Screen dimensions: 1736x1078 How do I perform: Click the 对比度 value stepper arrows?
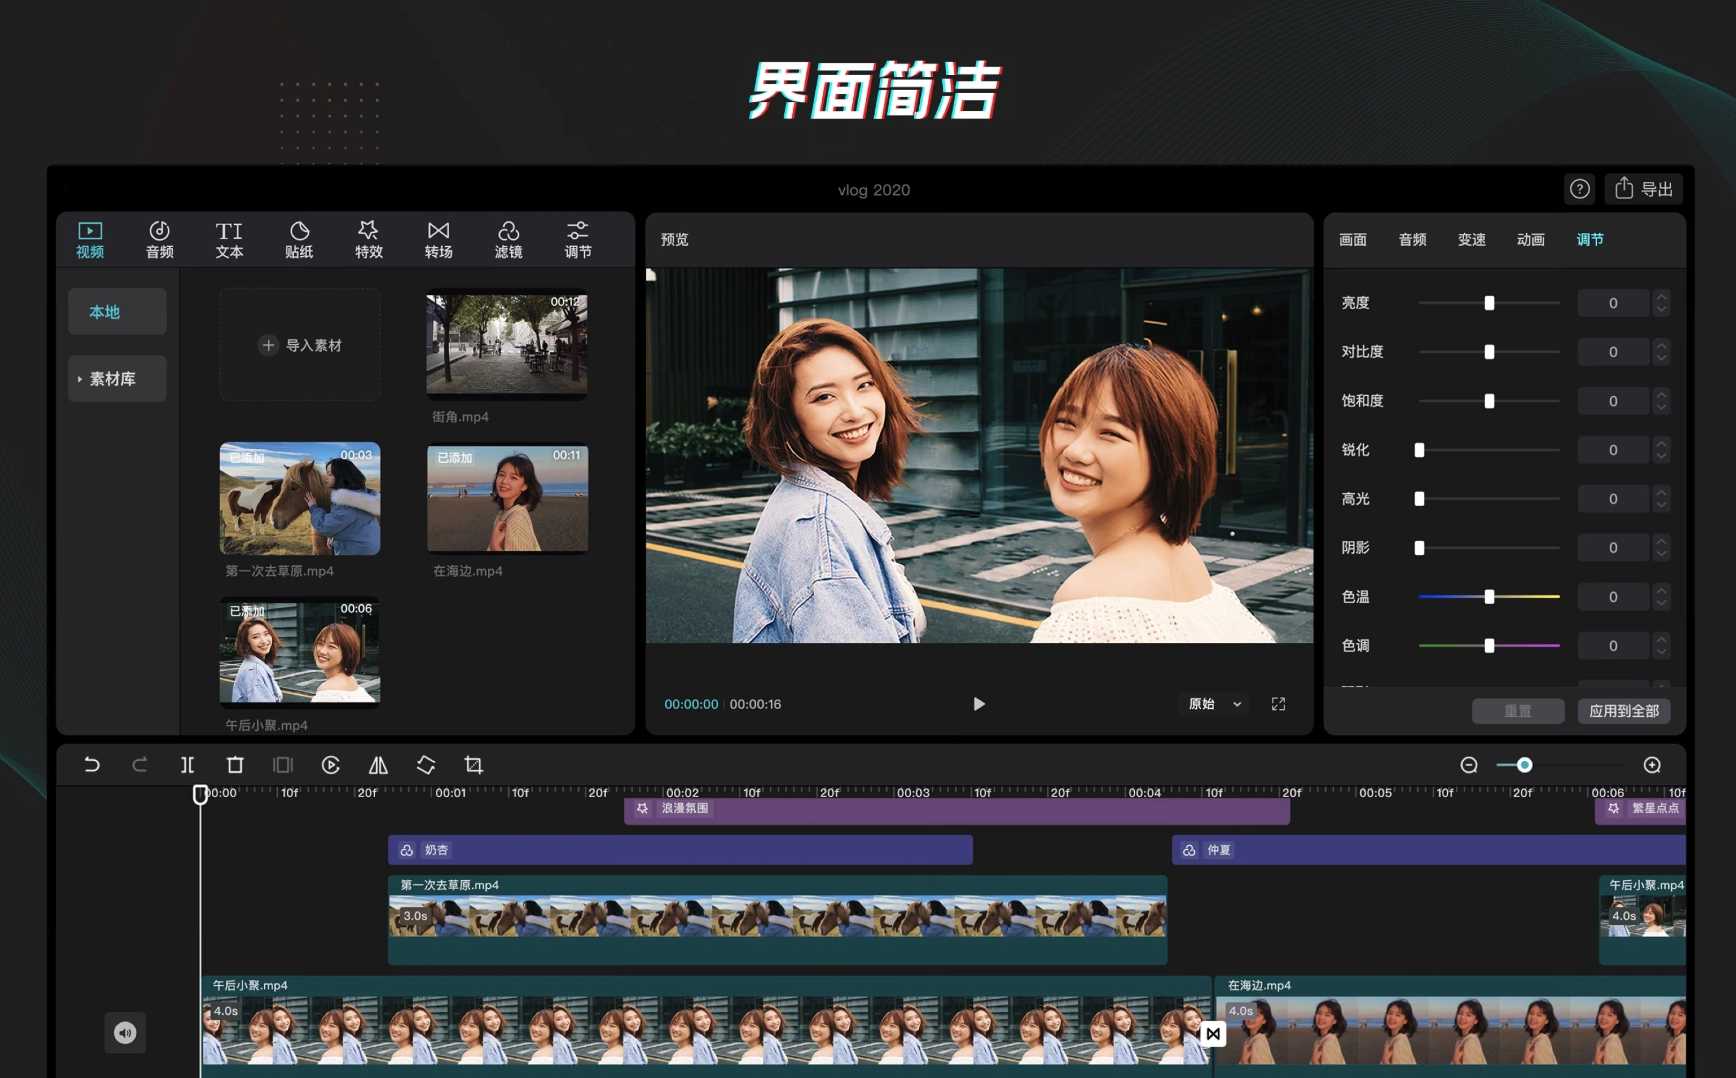[1661, 352]
